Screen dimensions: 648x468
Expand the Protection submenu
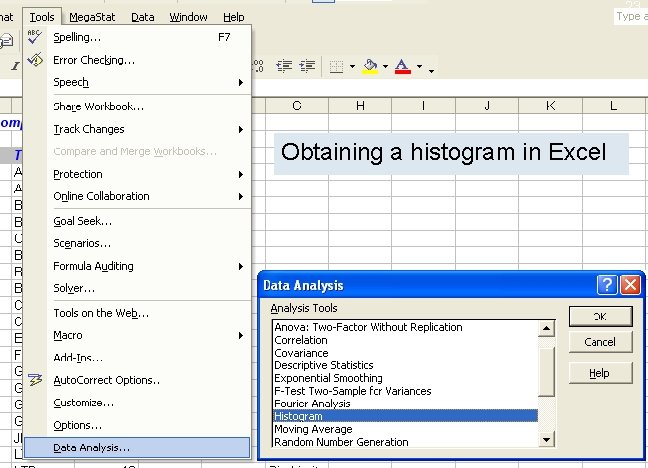[241, 174]
